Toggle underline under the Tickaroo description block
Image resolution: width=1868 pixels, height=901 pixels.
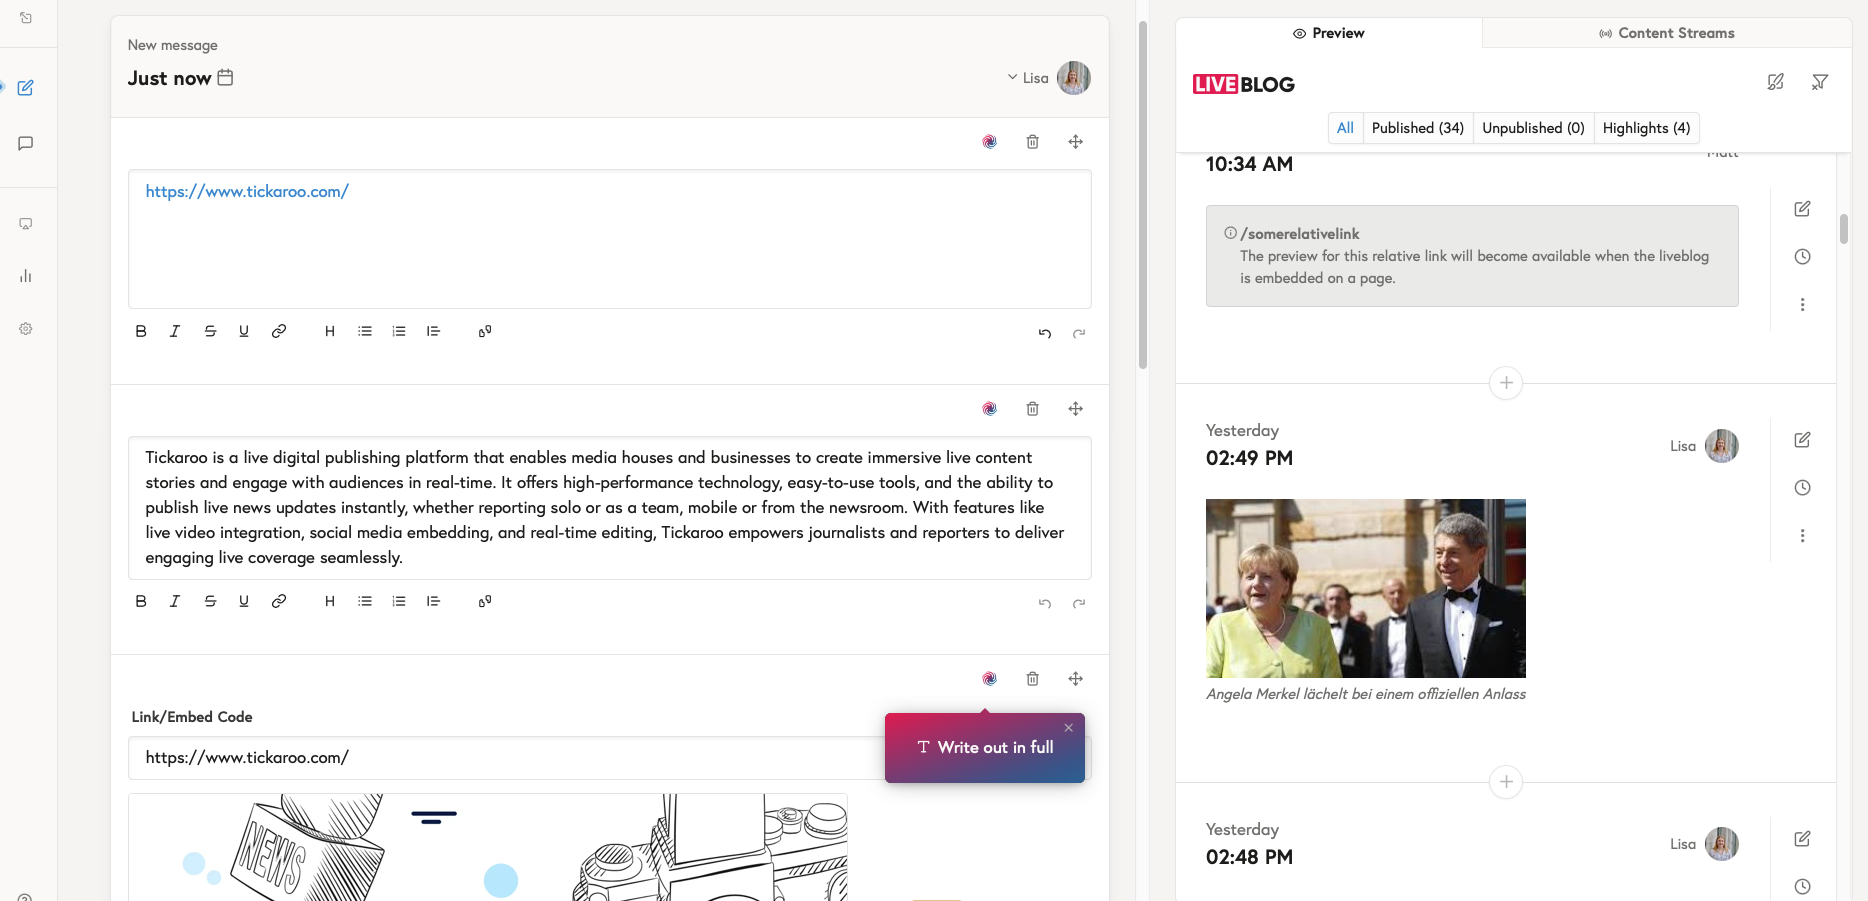point(244,601)
